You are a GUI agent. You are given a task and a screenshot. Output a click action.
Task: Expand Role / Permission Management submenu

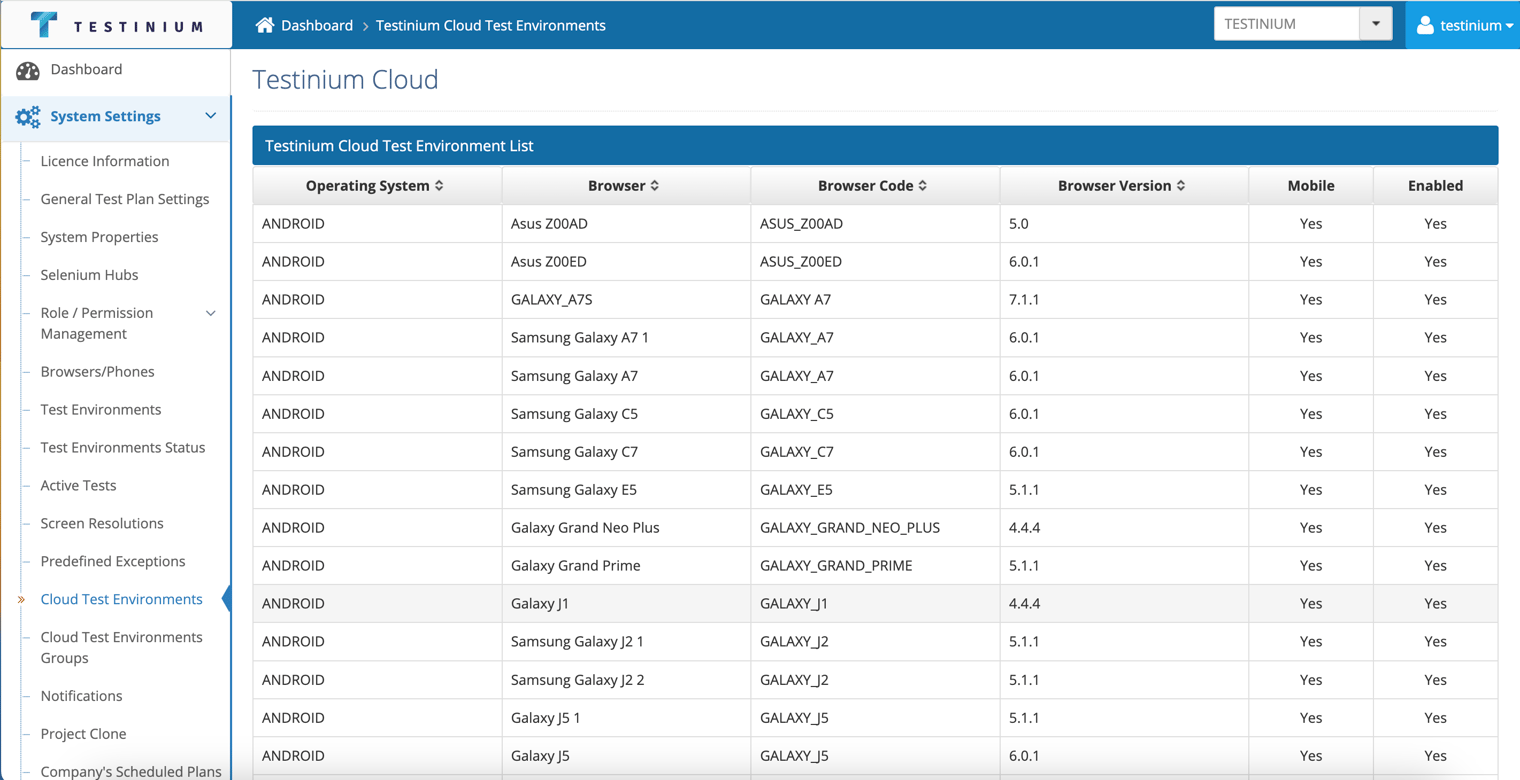tap(211, 313)
